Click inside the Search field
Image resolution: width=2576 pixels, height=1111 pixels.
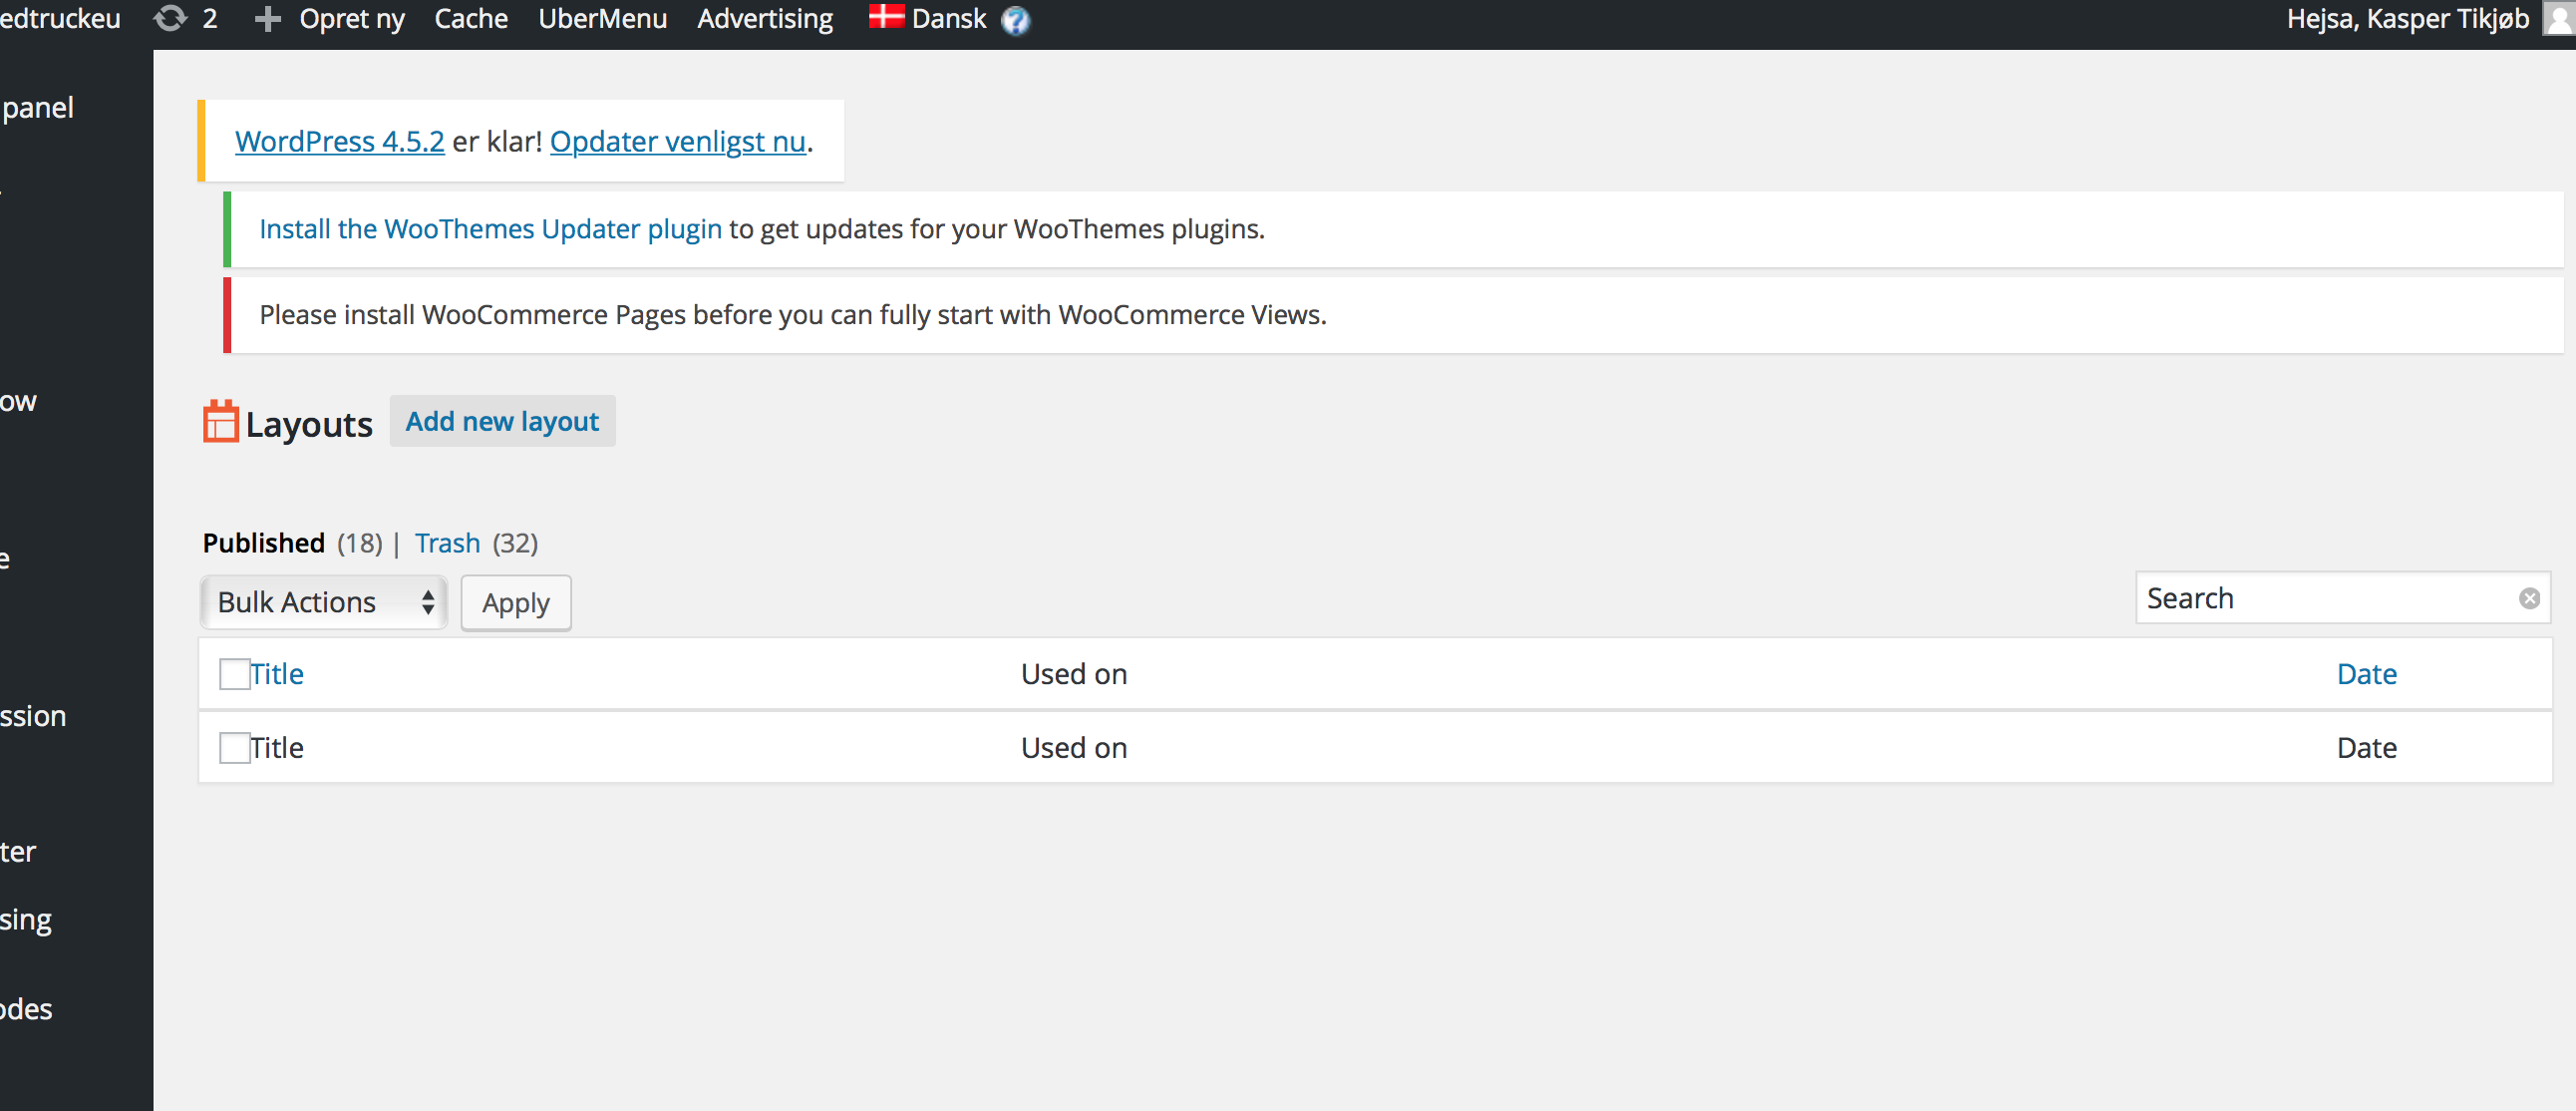(2300, 597)
